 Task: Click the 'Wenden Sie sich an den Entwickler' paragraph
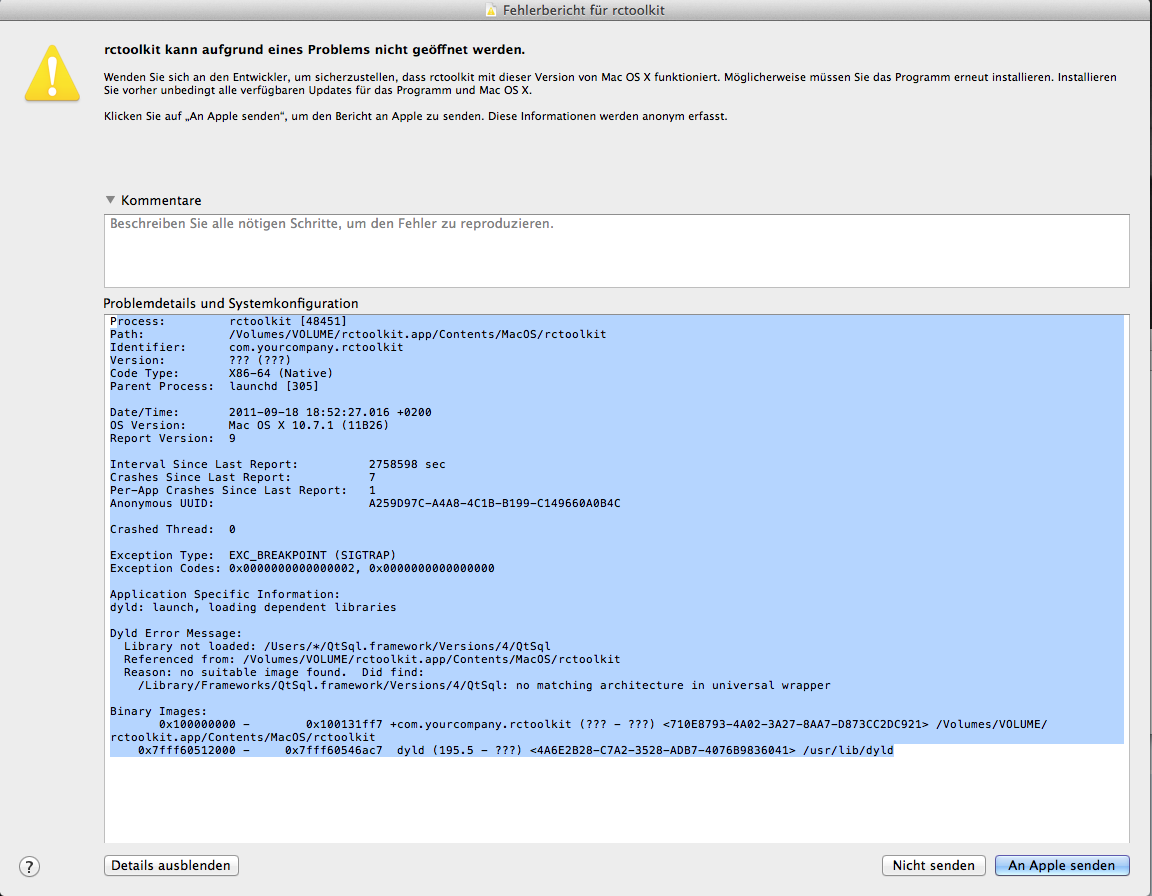[x=610, y=84]
